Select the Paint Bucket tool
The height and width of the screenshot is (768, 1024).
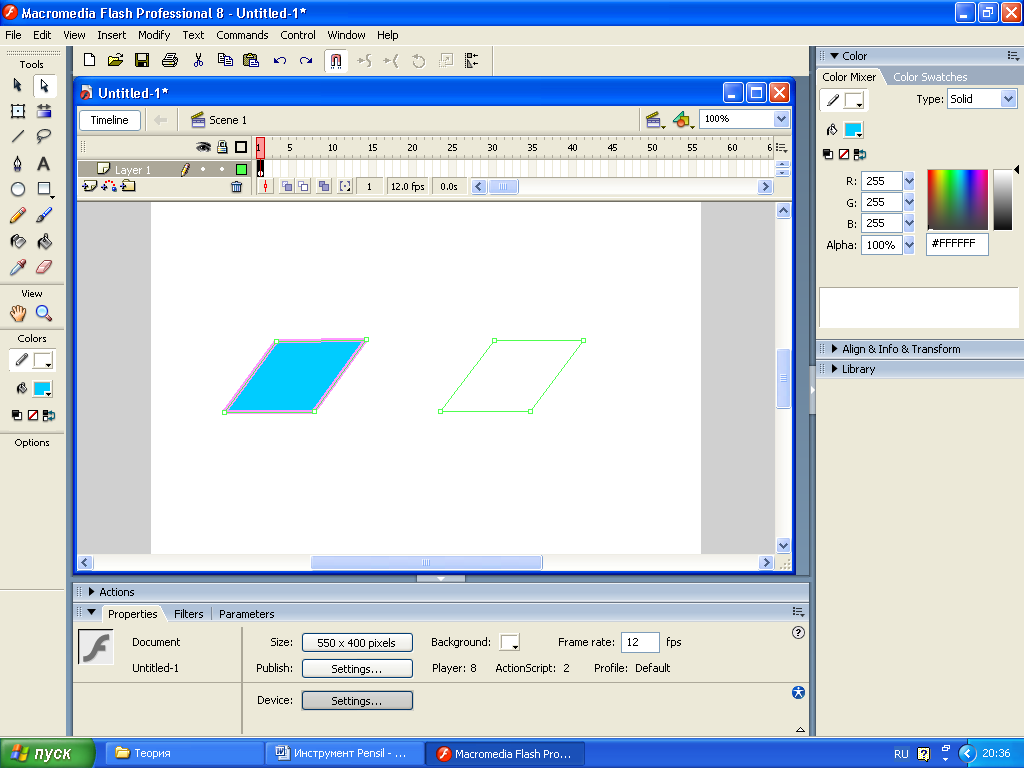click(44, 242)
